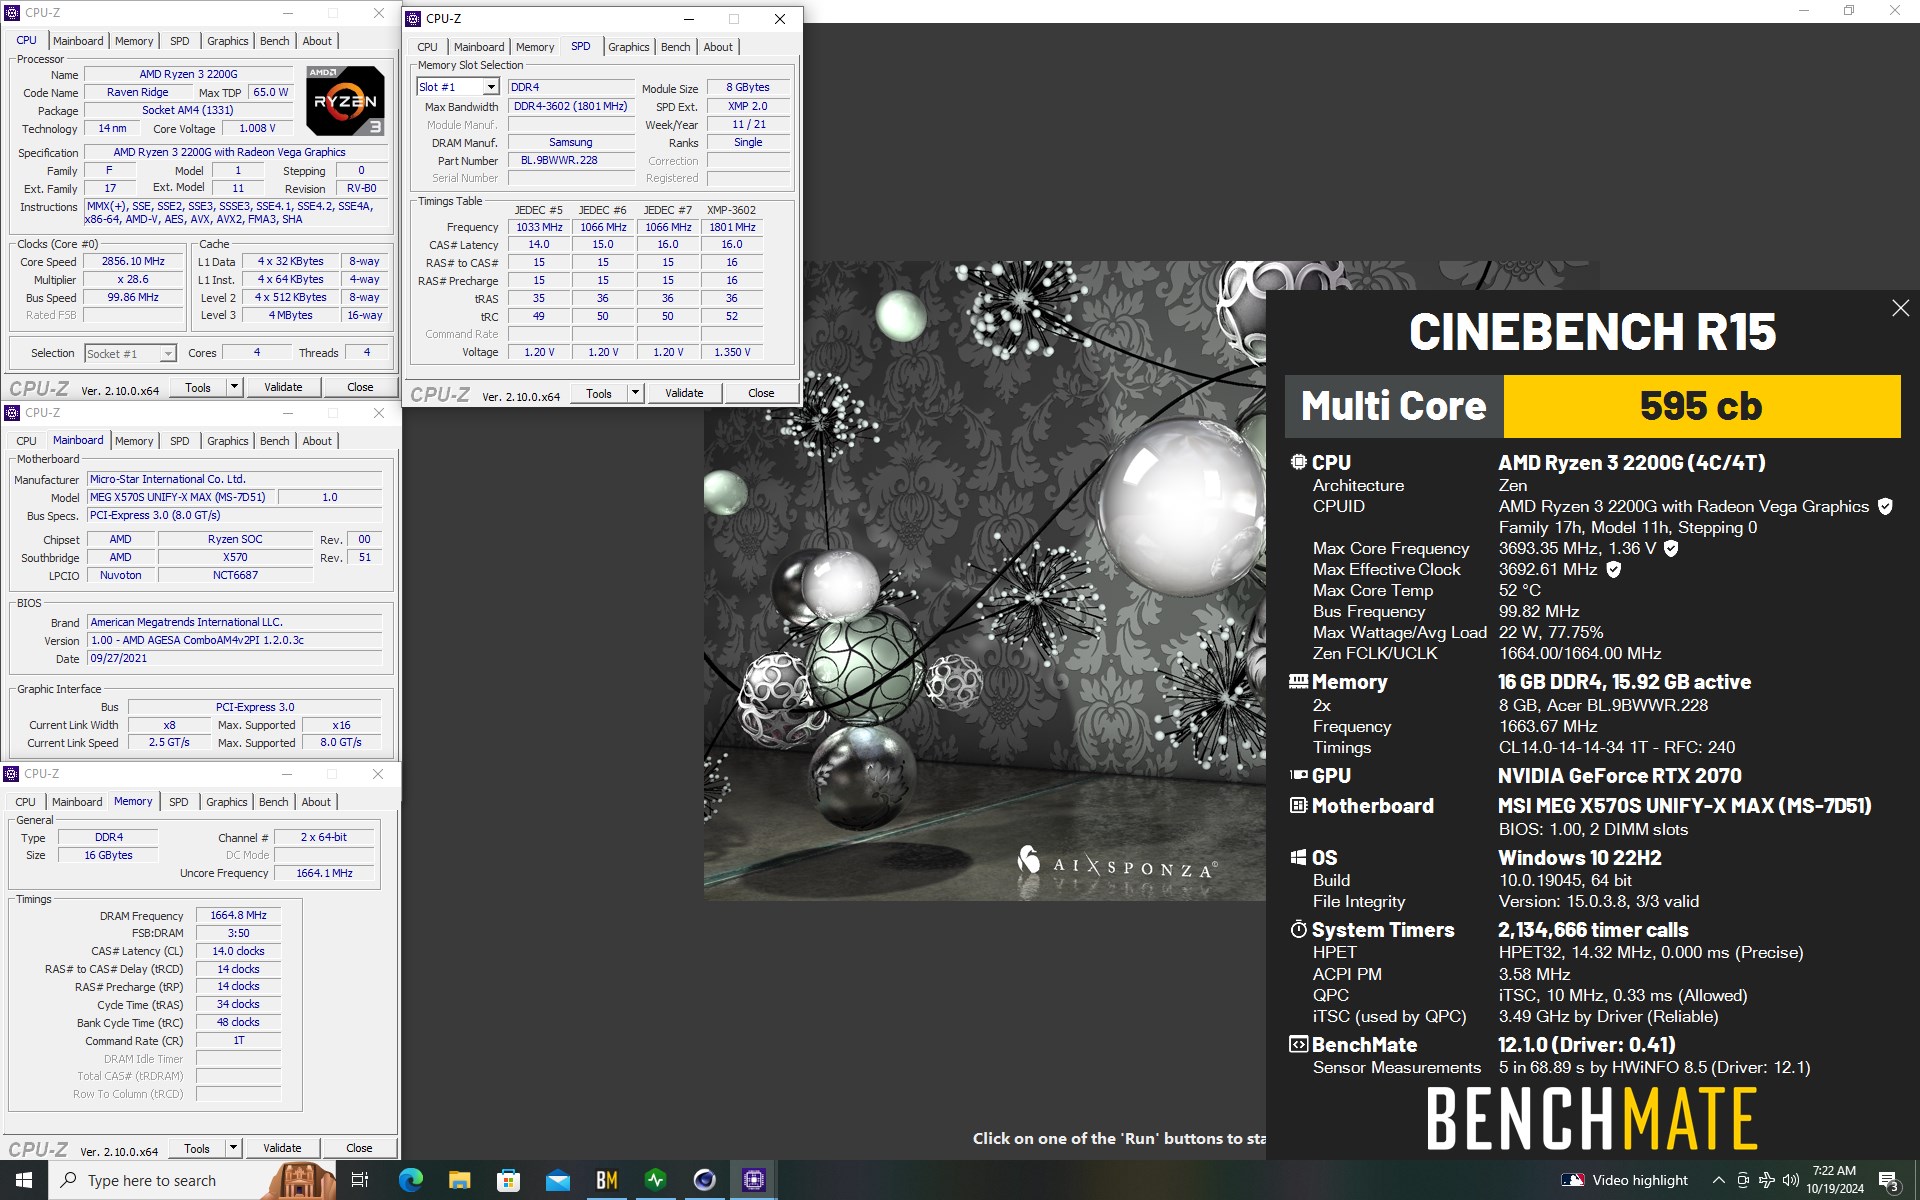
Task: Click the Model MEG X570S UNIFY-X MAX field
Action: (180, 497)
